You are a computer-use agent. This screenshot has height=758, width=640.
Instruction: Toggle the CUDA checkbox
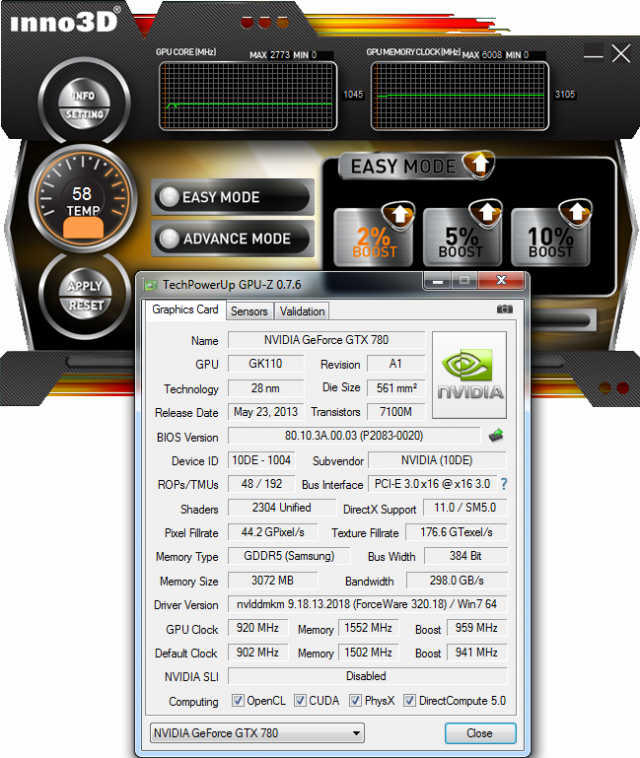tap(300, 700)
